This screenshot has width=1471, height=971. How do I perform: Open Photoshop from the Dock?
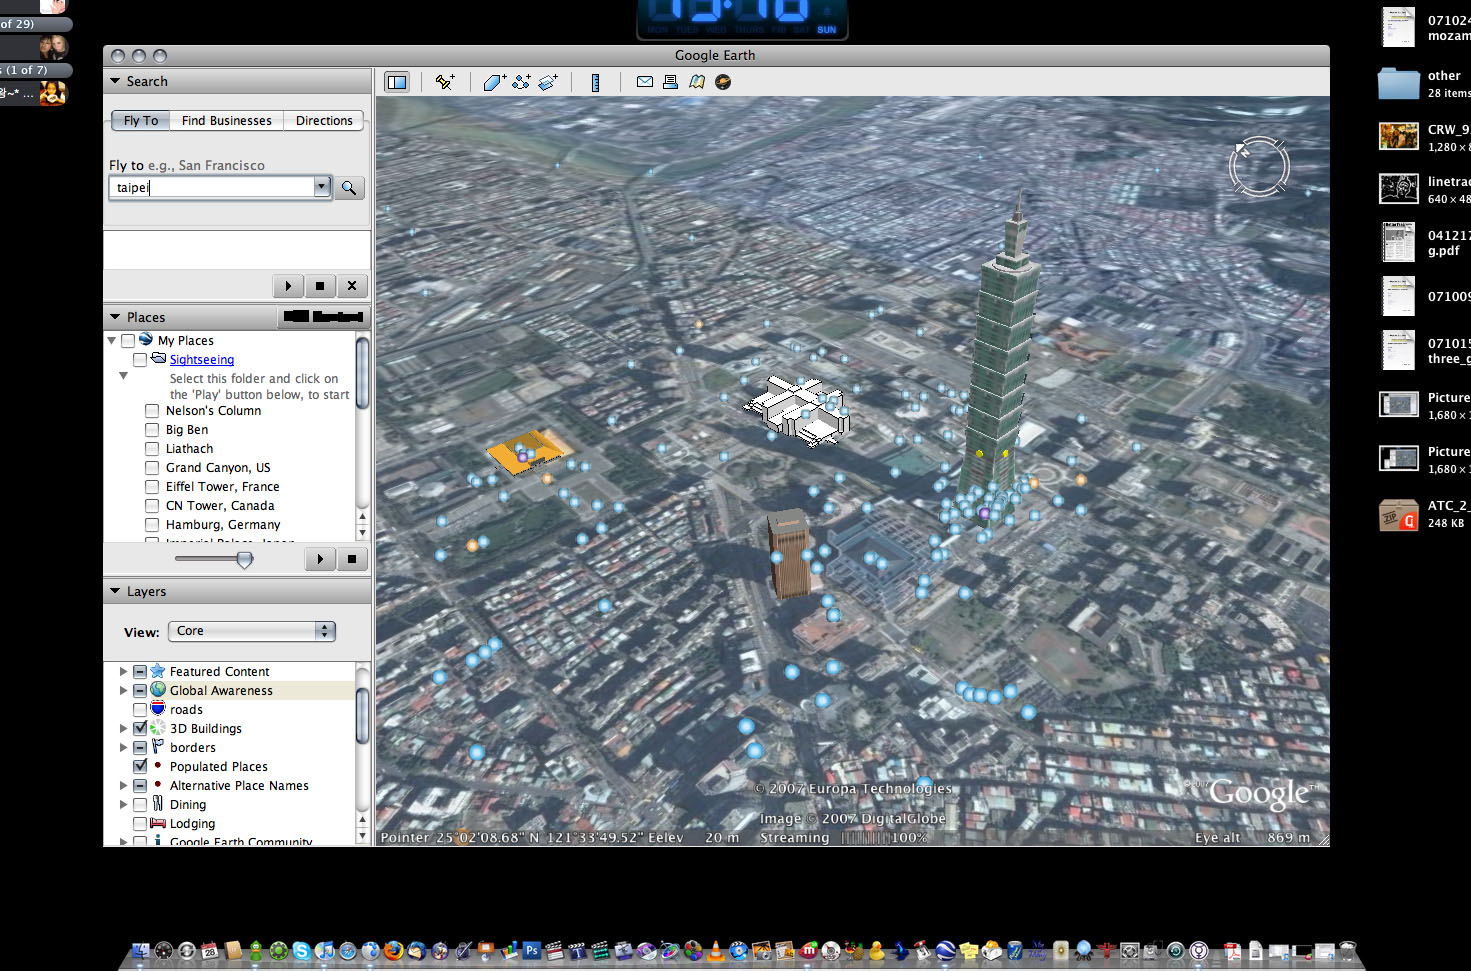[x=531, y=951]
